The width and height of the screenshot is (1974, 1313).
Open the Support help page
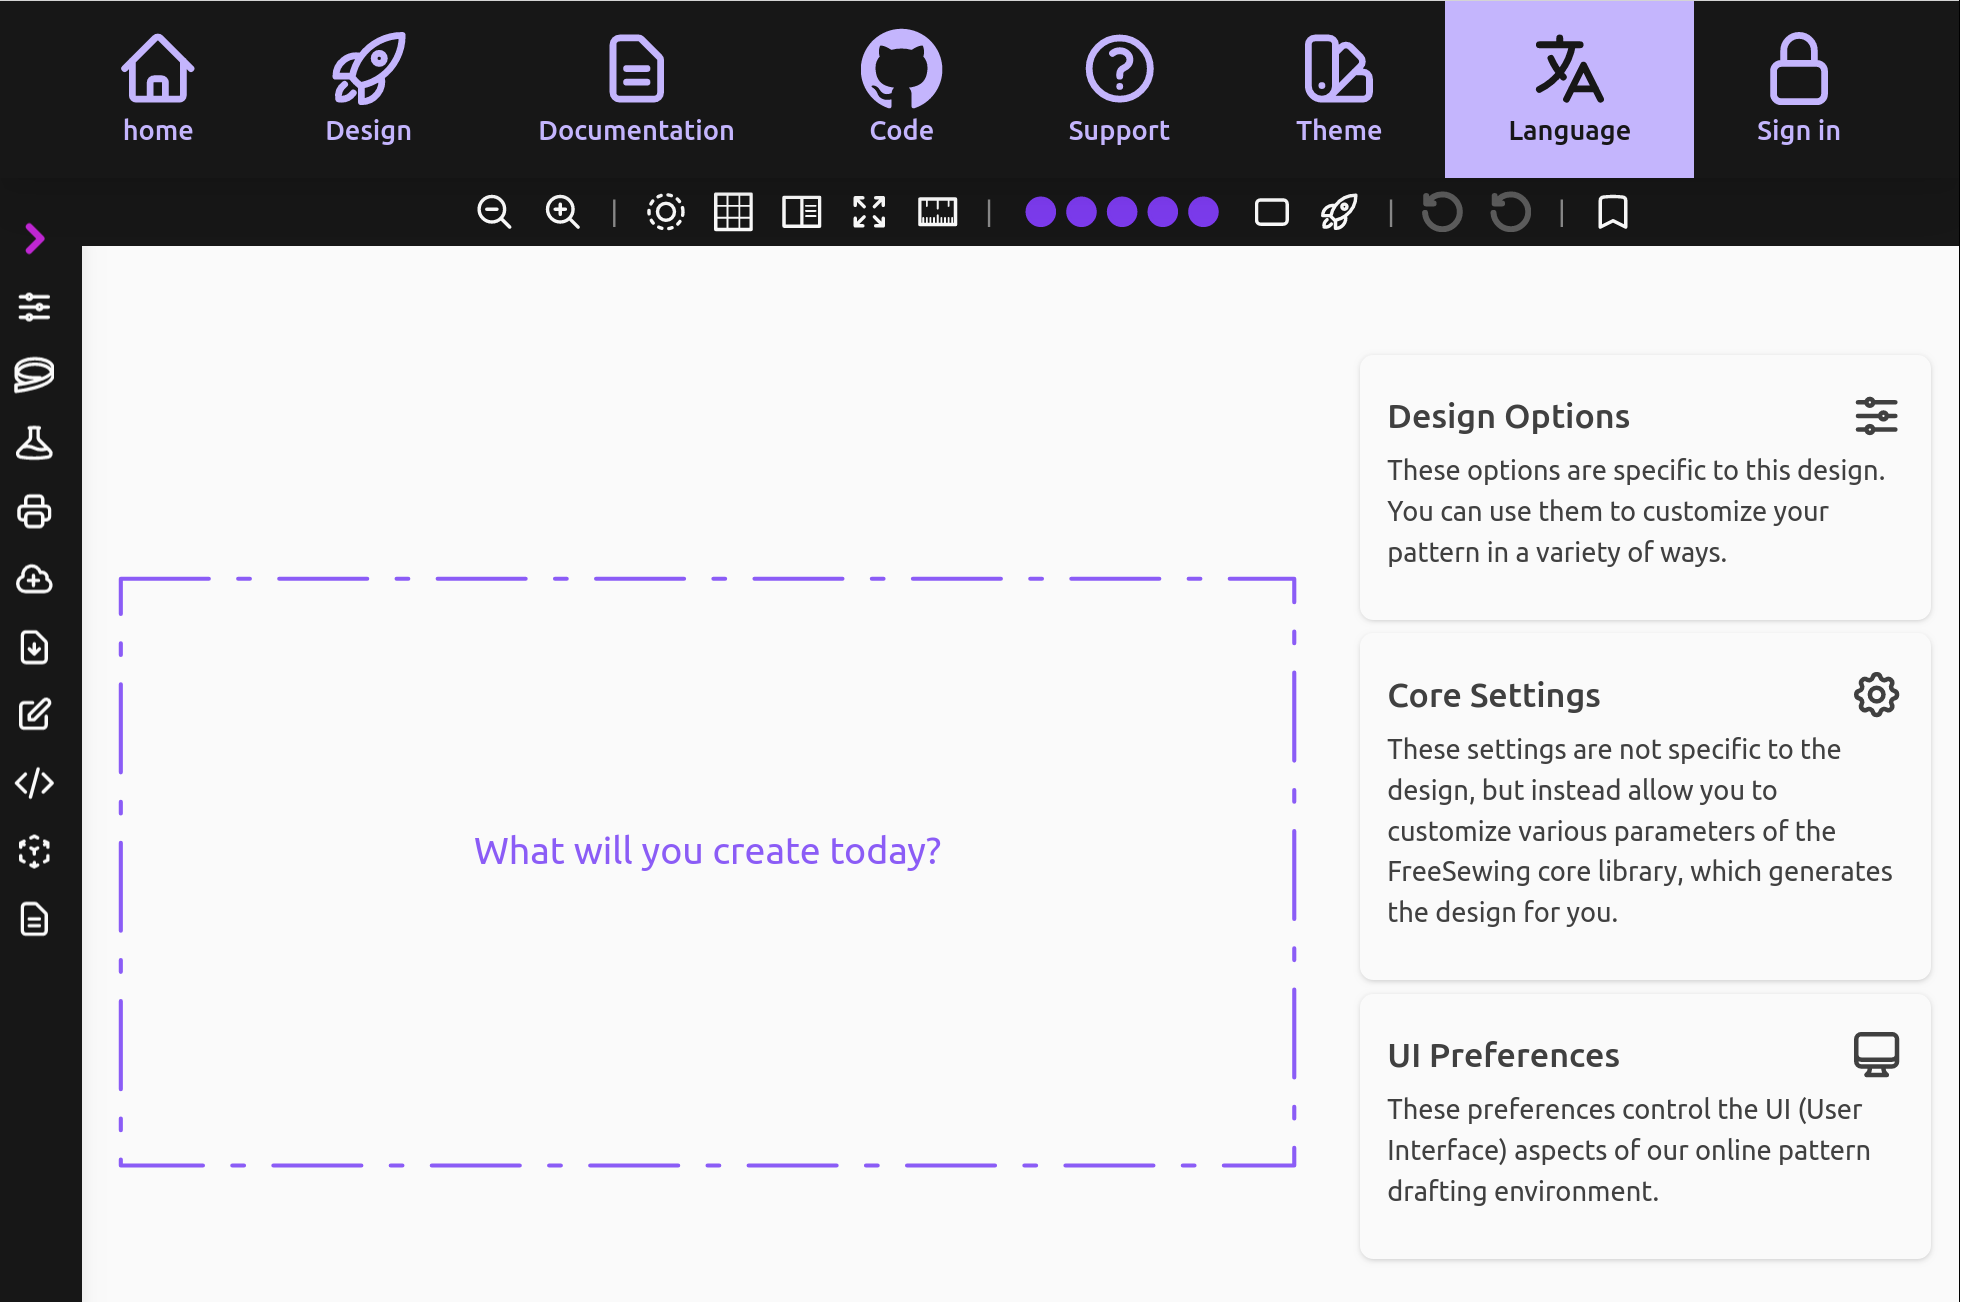(x=1118, y=89)
